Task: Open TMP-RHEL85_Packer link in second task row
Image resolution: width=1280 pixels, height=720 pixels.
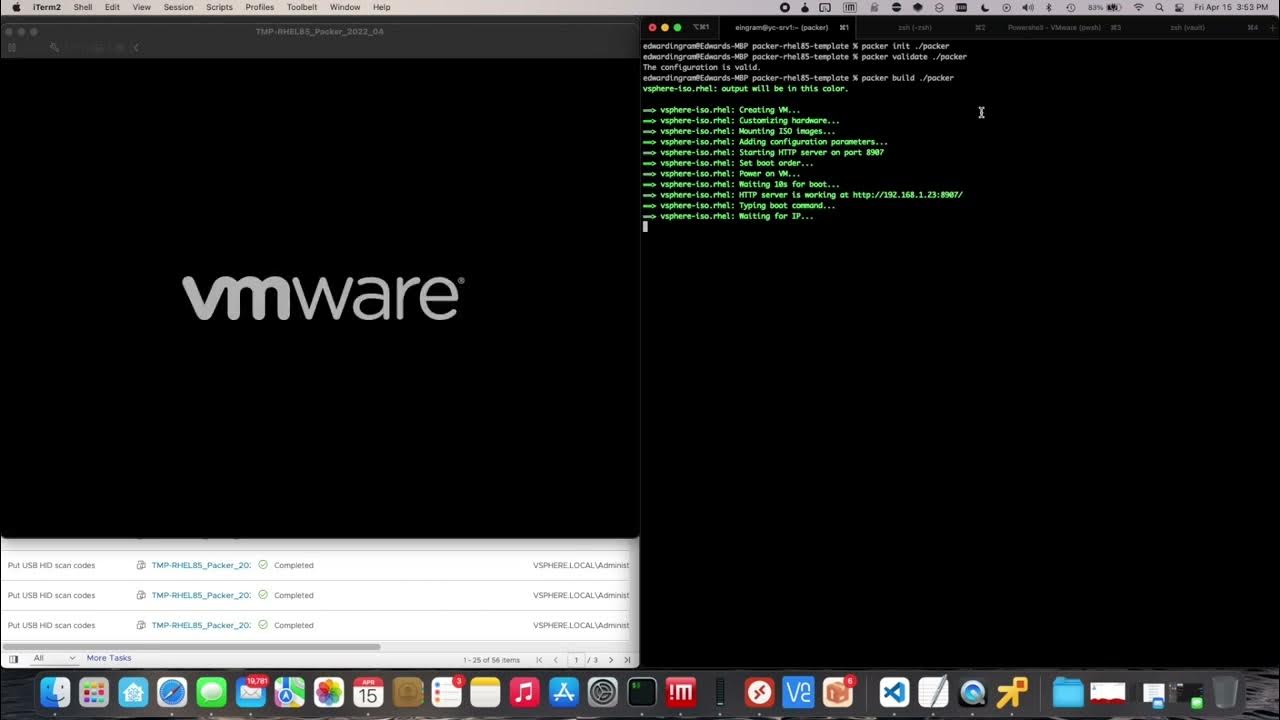Action: (201, 595)
